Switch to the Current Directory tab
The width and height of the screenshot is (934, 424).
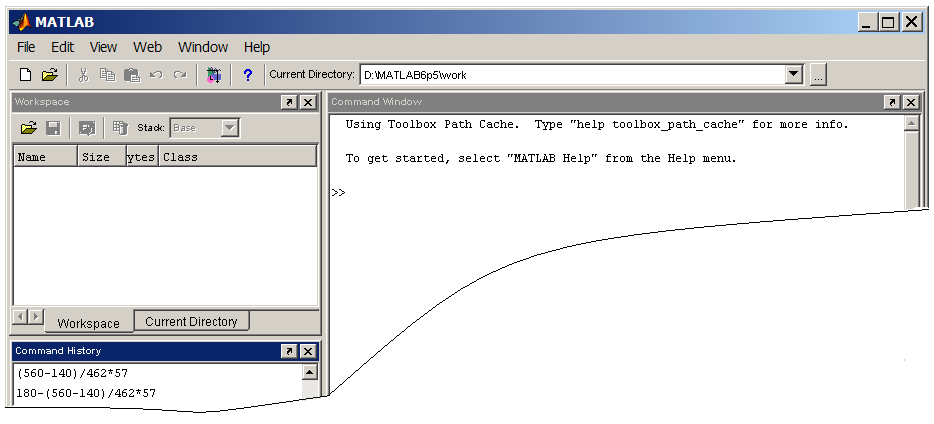coord(191,322)
